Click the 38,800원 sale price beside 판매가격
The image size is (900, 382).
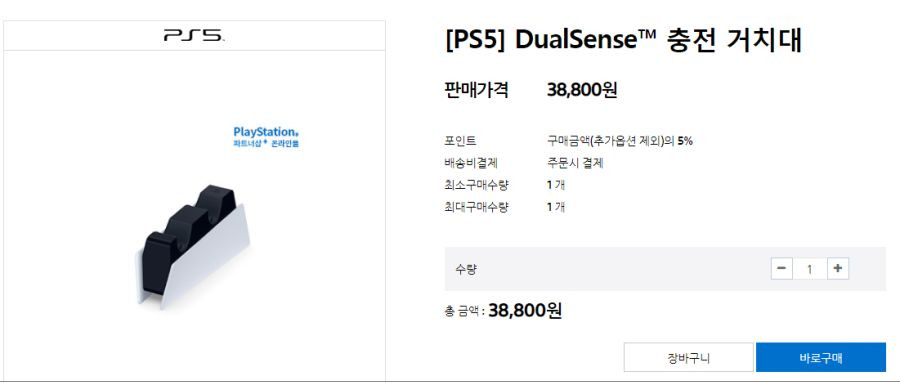click(582, 90)
